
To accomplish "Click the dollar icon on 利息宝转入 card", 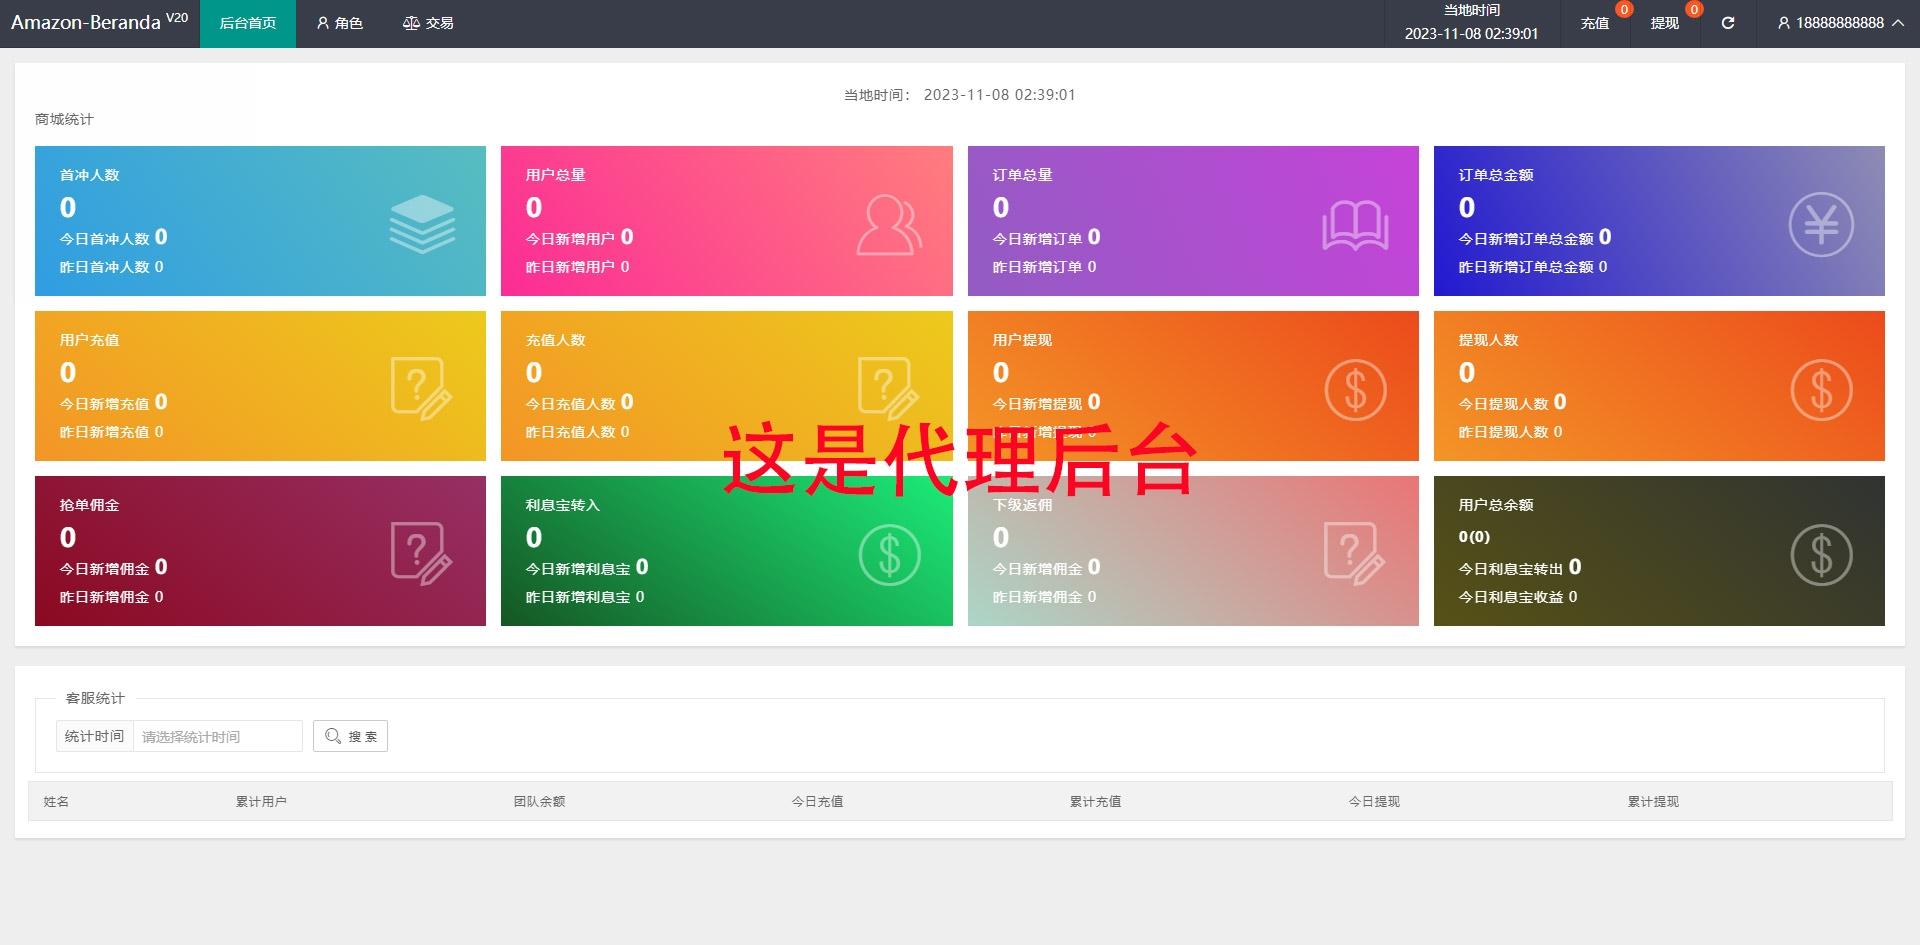I will pyautogui.click(x=889, y=555).
